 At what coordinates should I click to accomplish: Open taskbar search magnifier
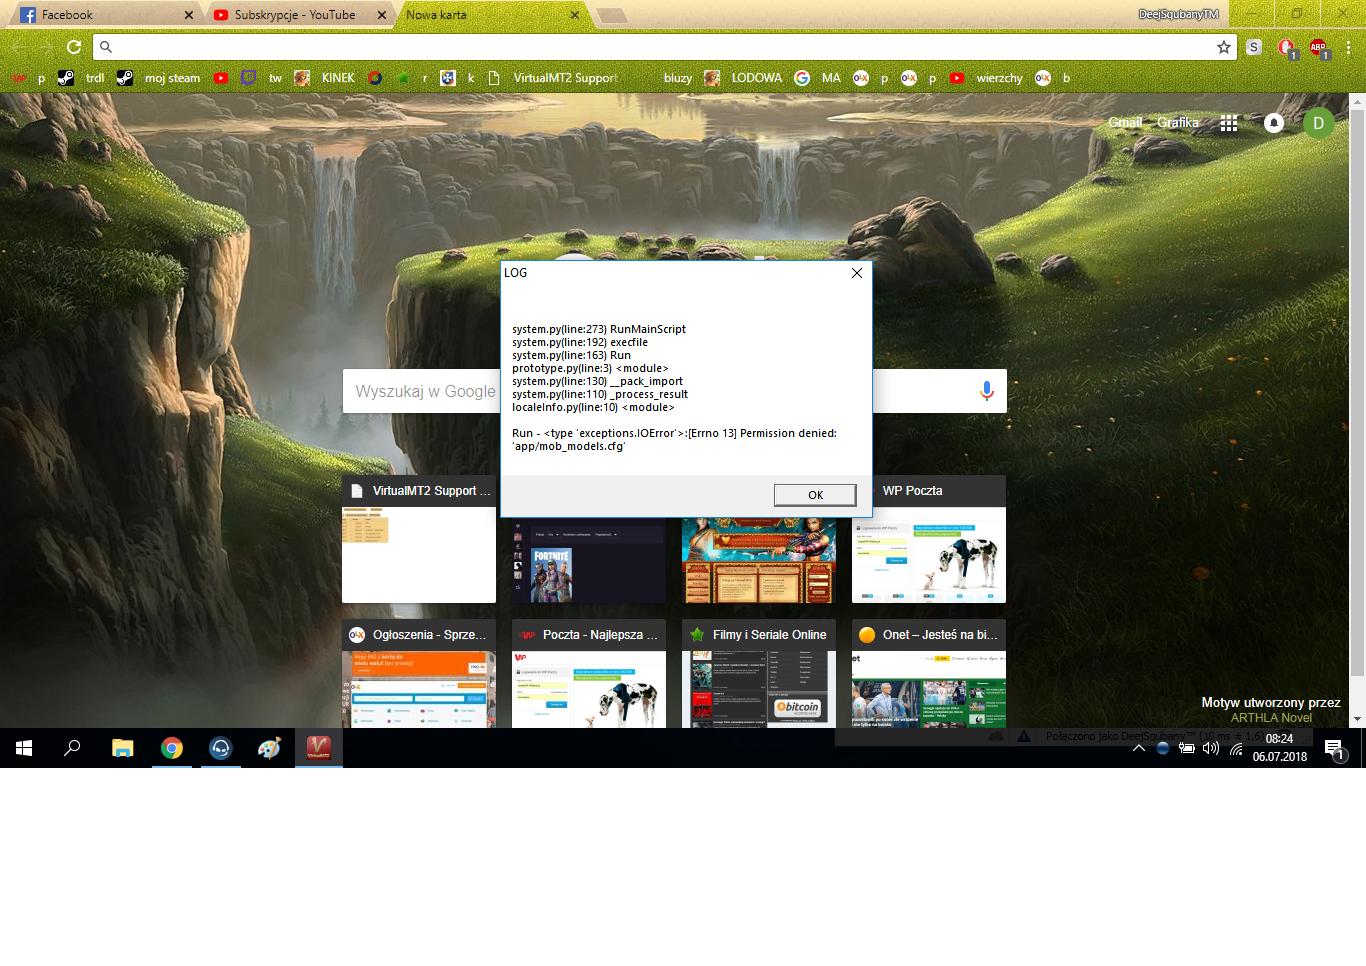72,748
